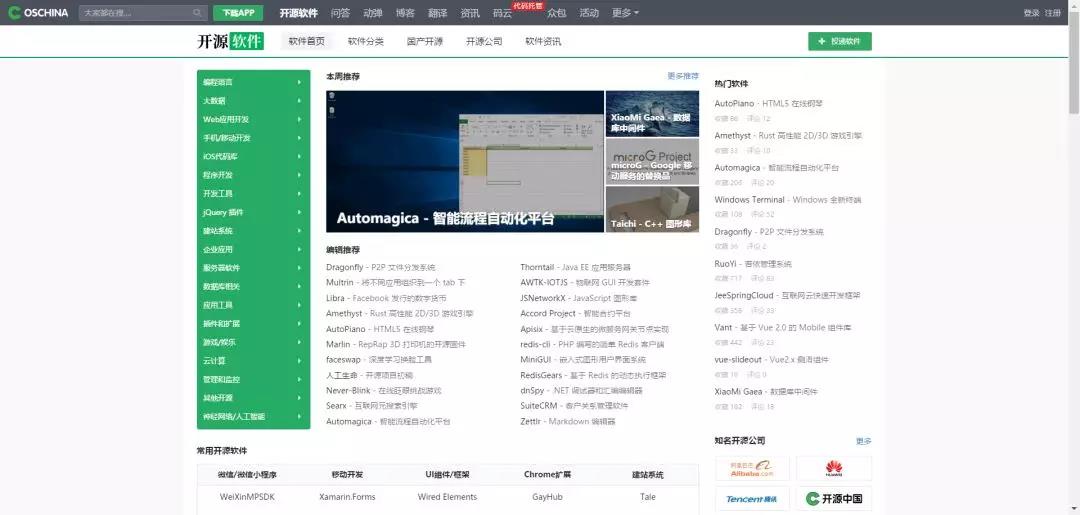This screenshot has width=1080, height=515.
Task: Expand the 神经网络/人工智能 category
Action: pyautogui.click(x=253, y=417)
